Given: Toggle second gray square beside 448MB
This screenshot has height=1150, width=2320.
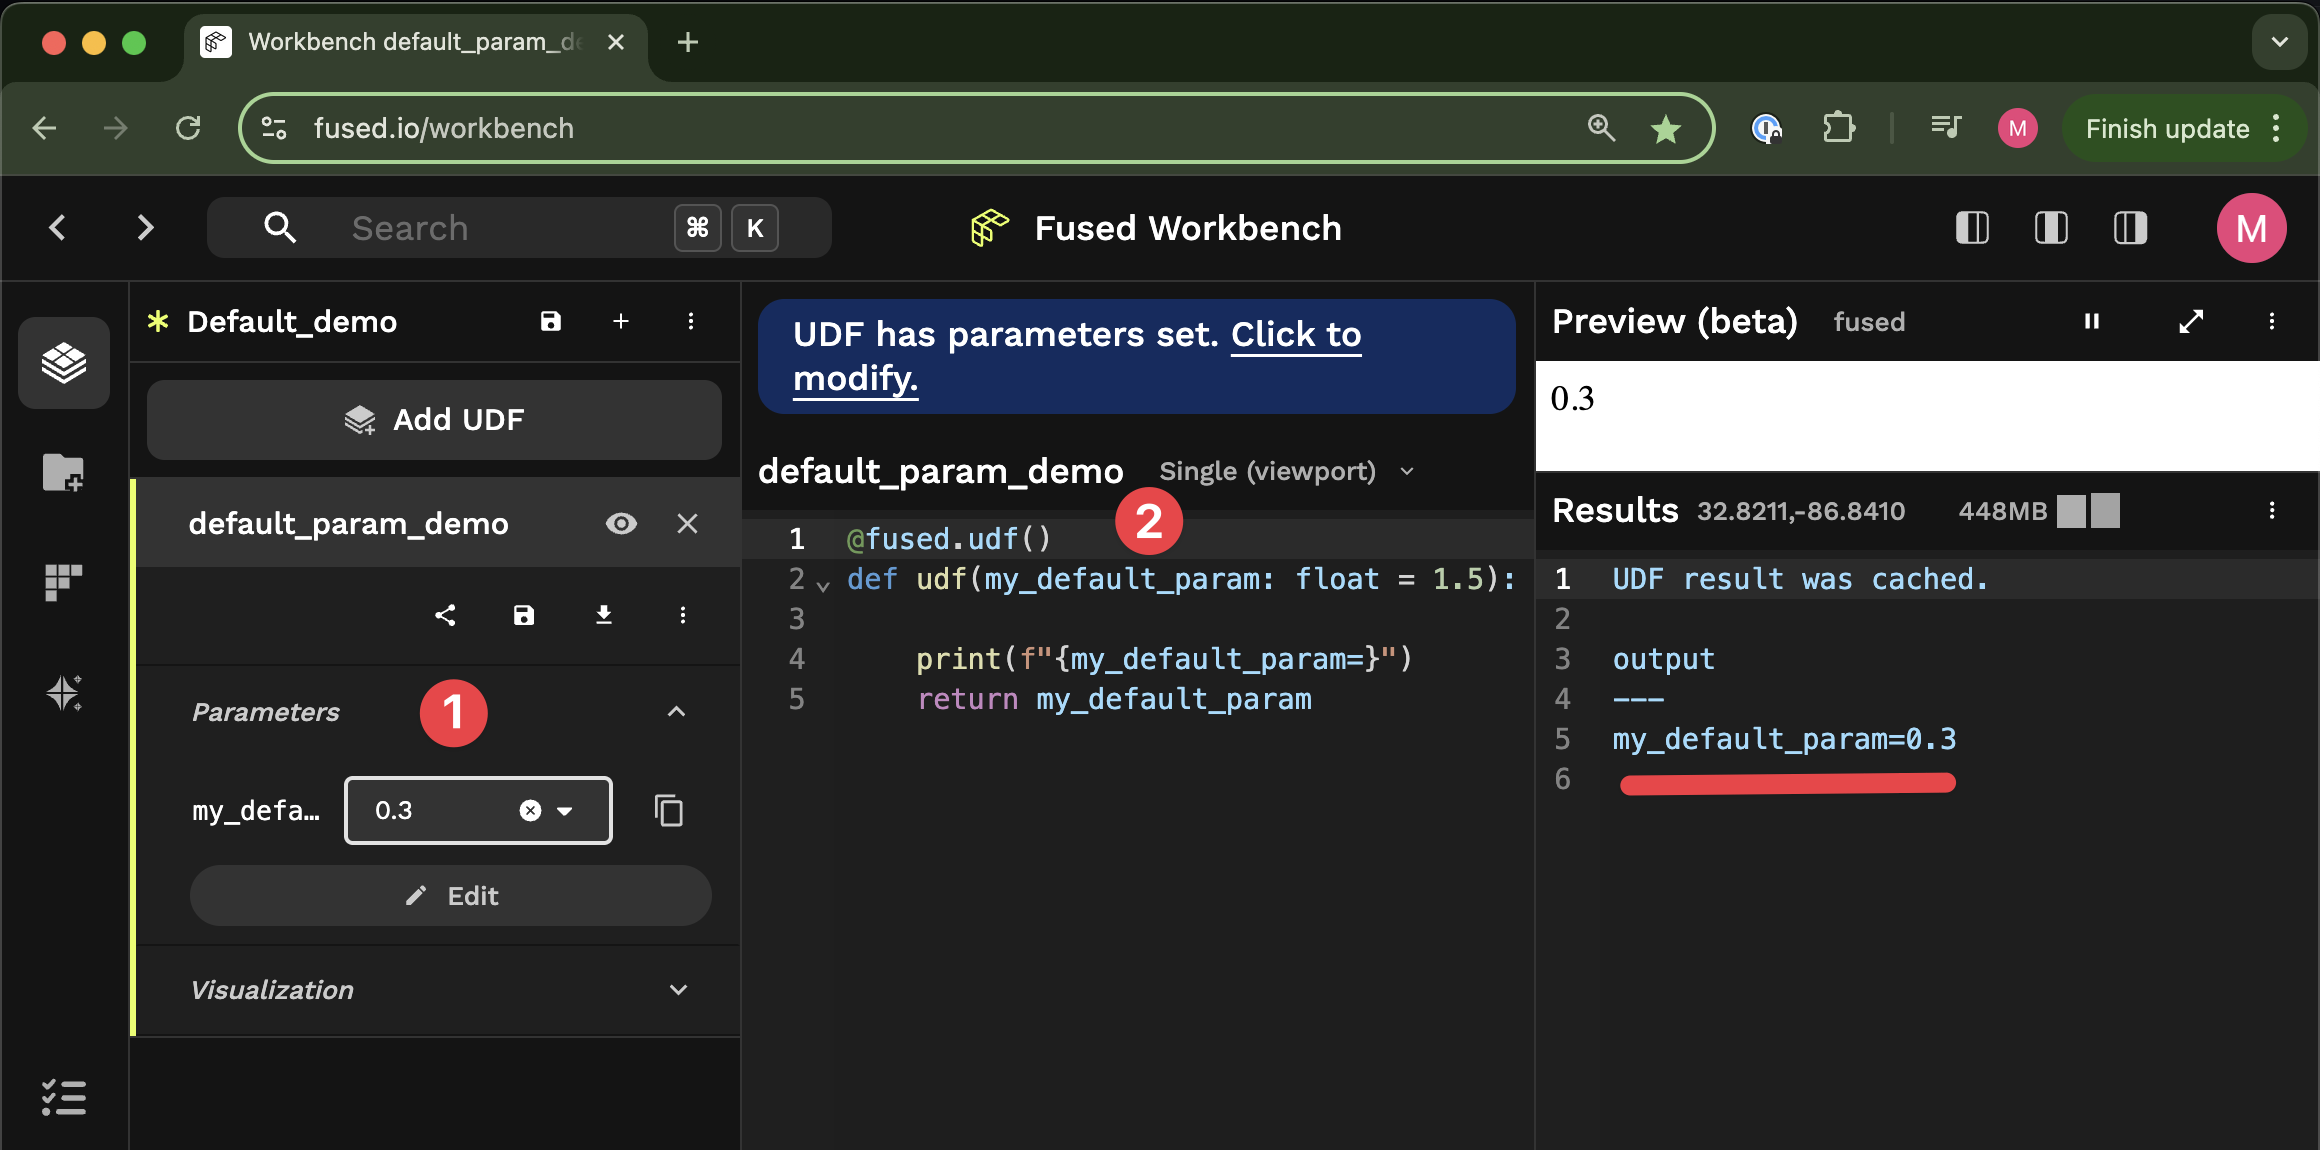Looking at the screenshot, I should [x=2105, y=511].
